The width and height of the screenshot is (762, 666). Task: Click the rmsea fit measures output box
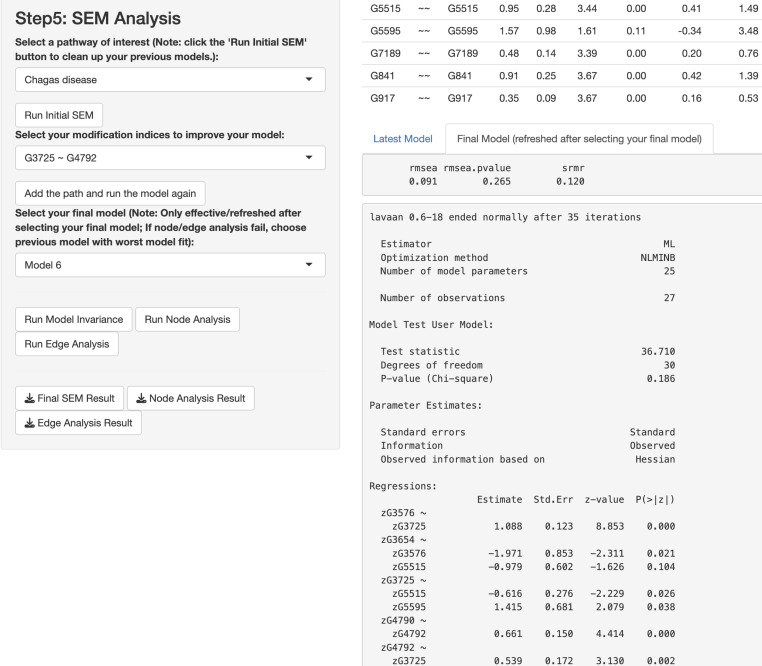pyautogui.click(x=562, y=175)
